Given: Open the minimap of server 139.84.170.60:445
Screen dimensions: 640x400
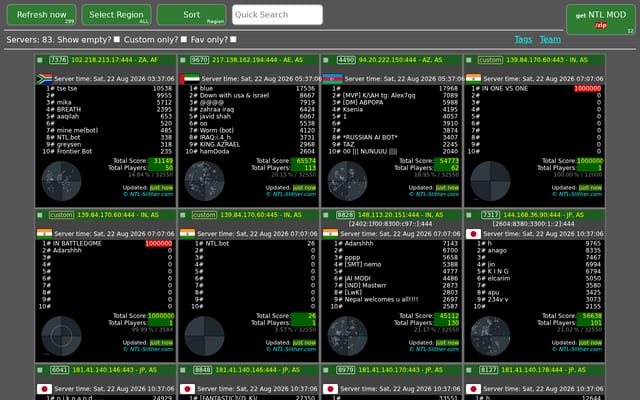Looking at the screenshot, I should tap(204, 336).
